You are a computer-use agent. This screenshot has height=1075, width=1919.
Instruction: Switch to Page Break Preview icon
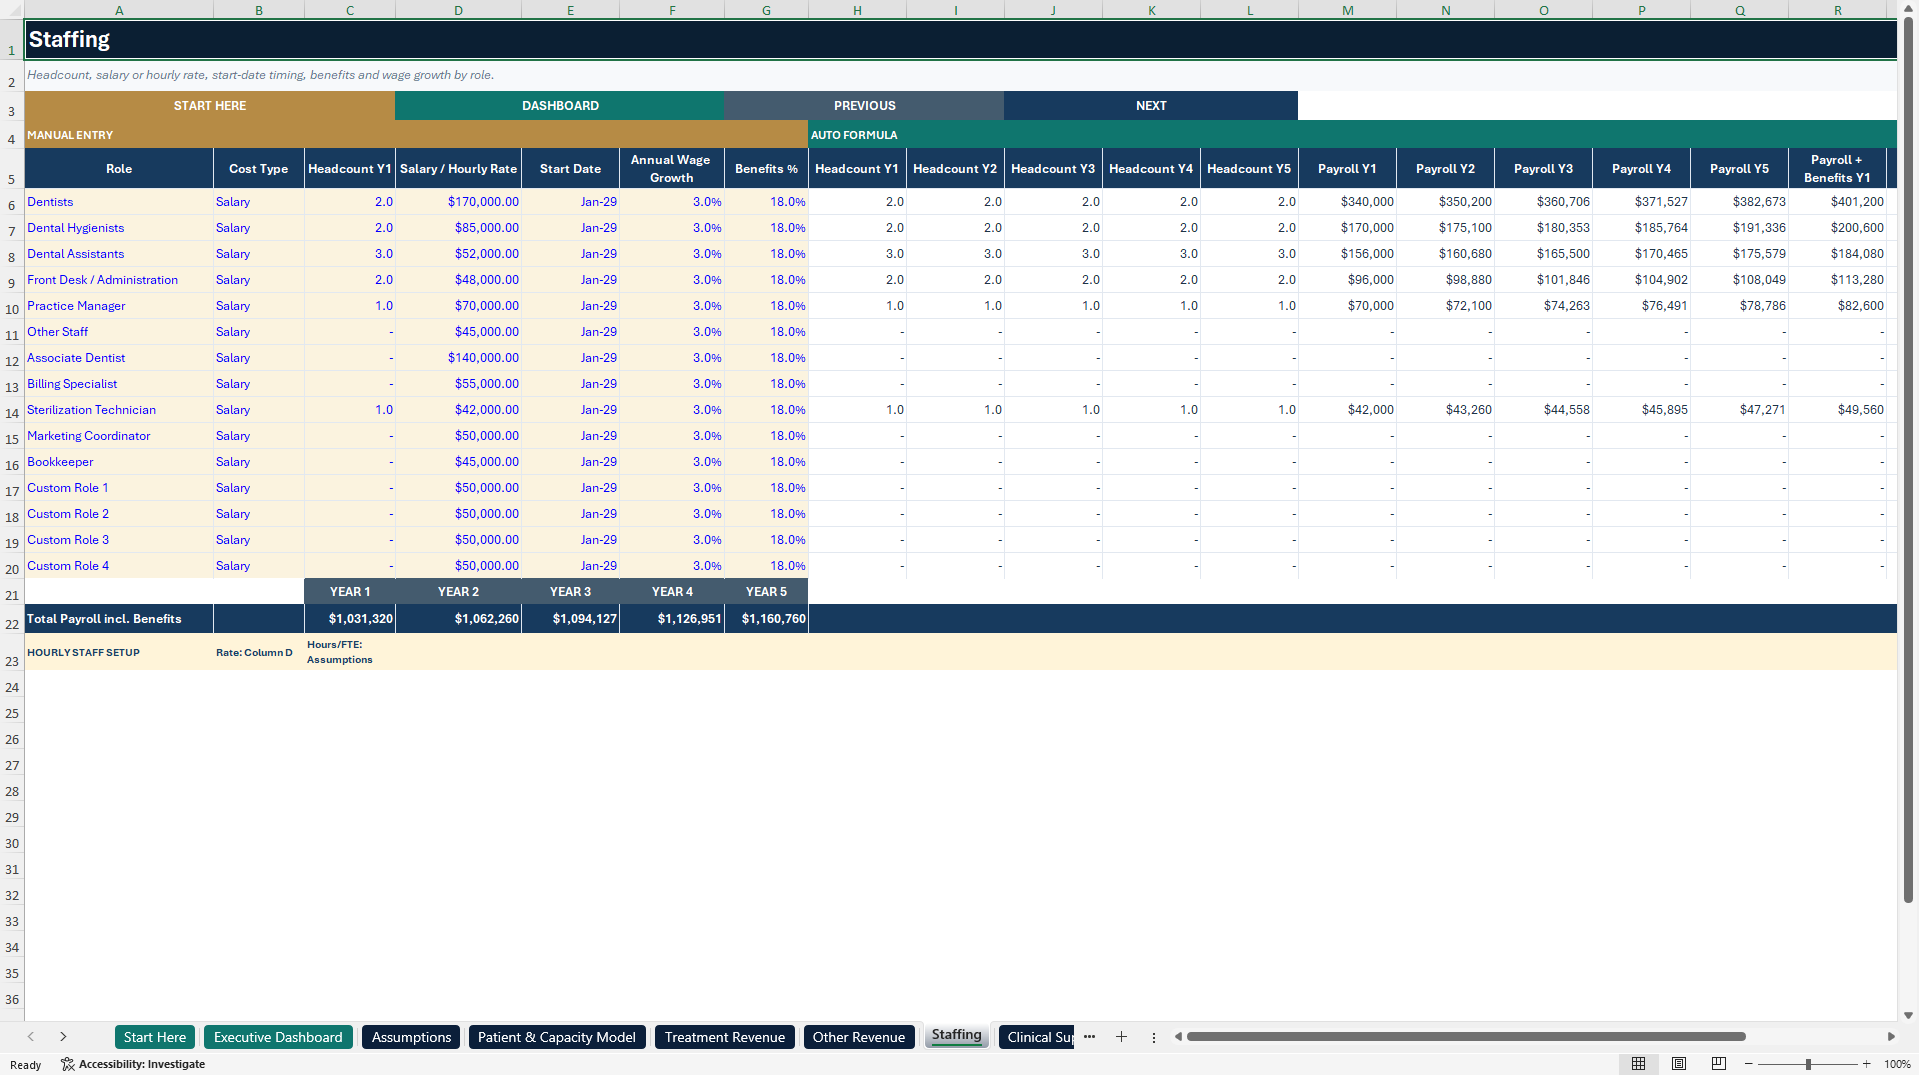click(1719, 1064)
